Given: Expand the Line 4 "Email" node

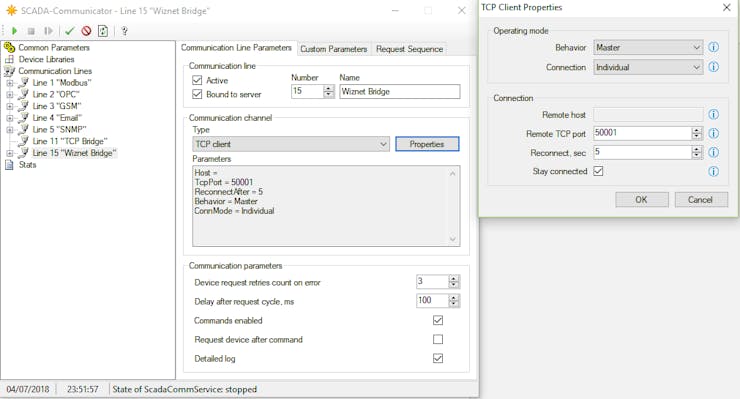Looking at the screenshot, I should pyautogui.click(x=9, y=118).
